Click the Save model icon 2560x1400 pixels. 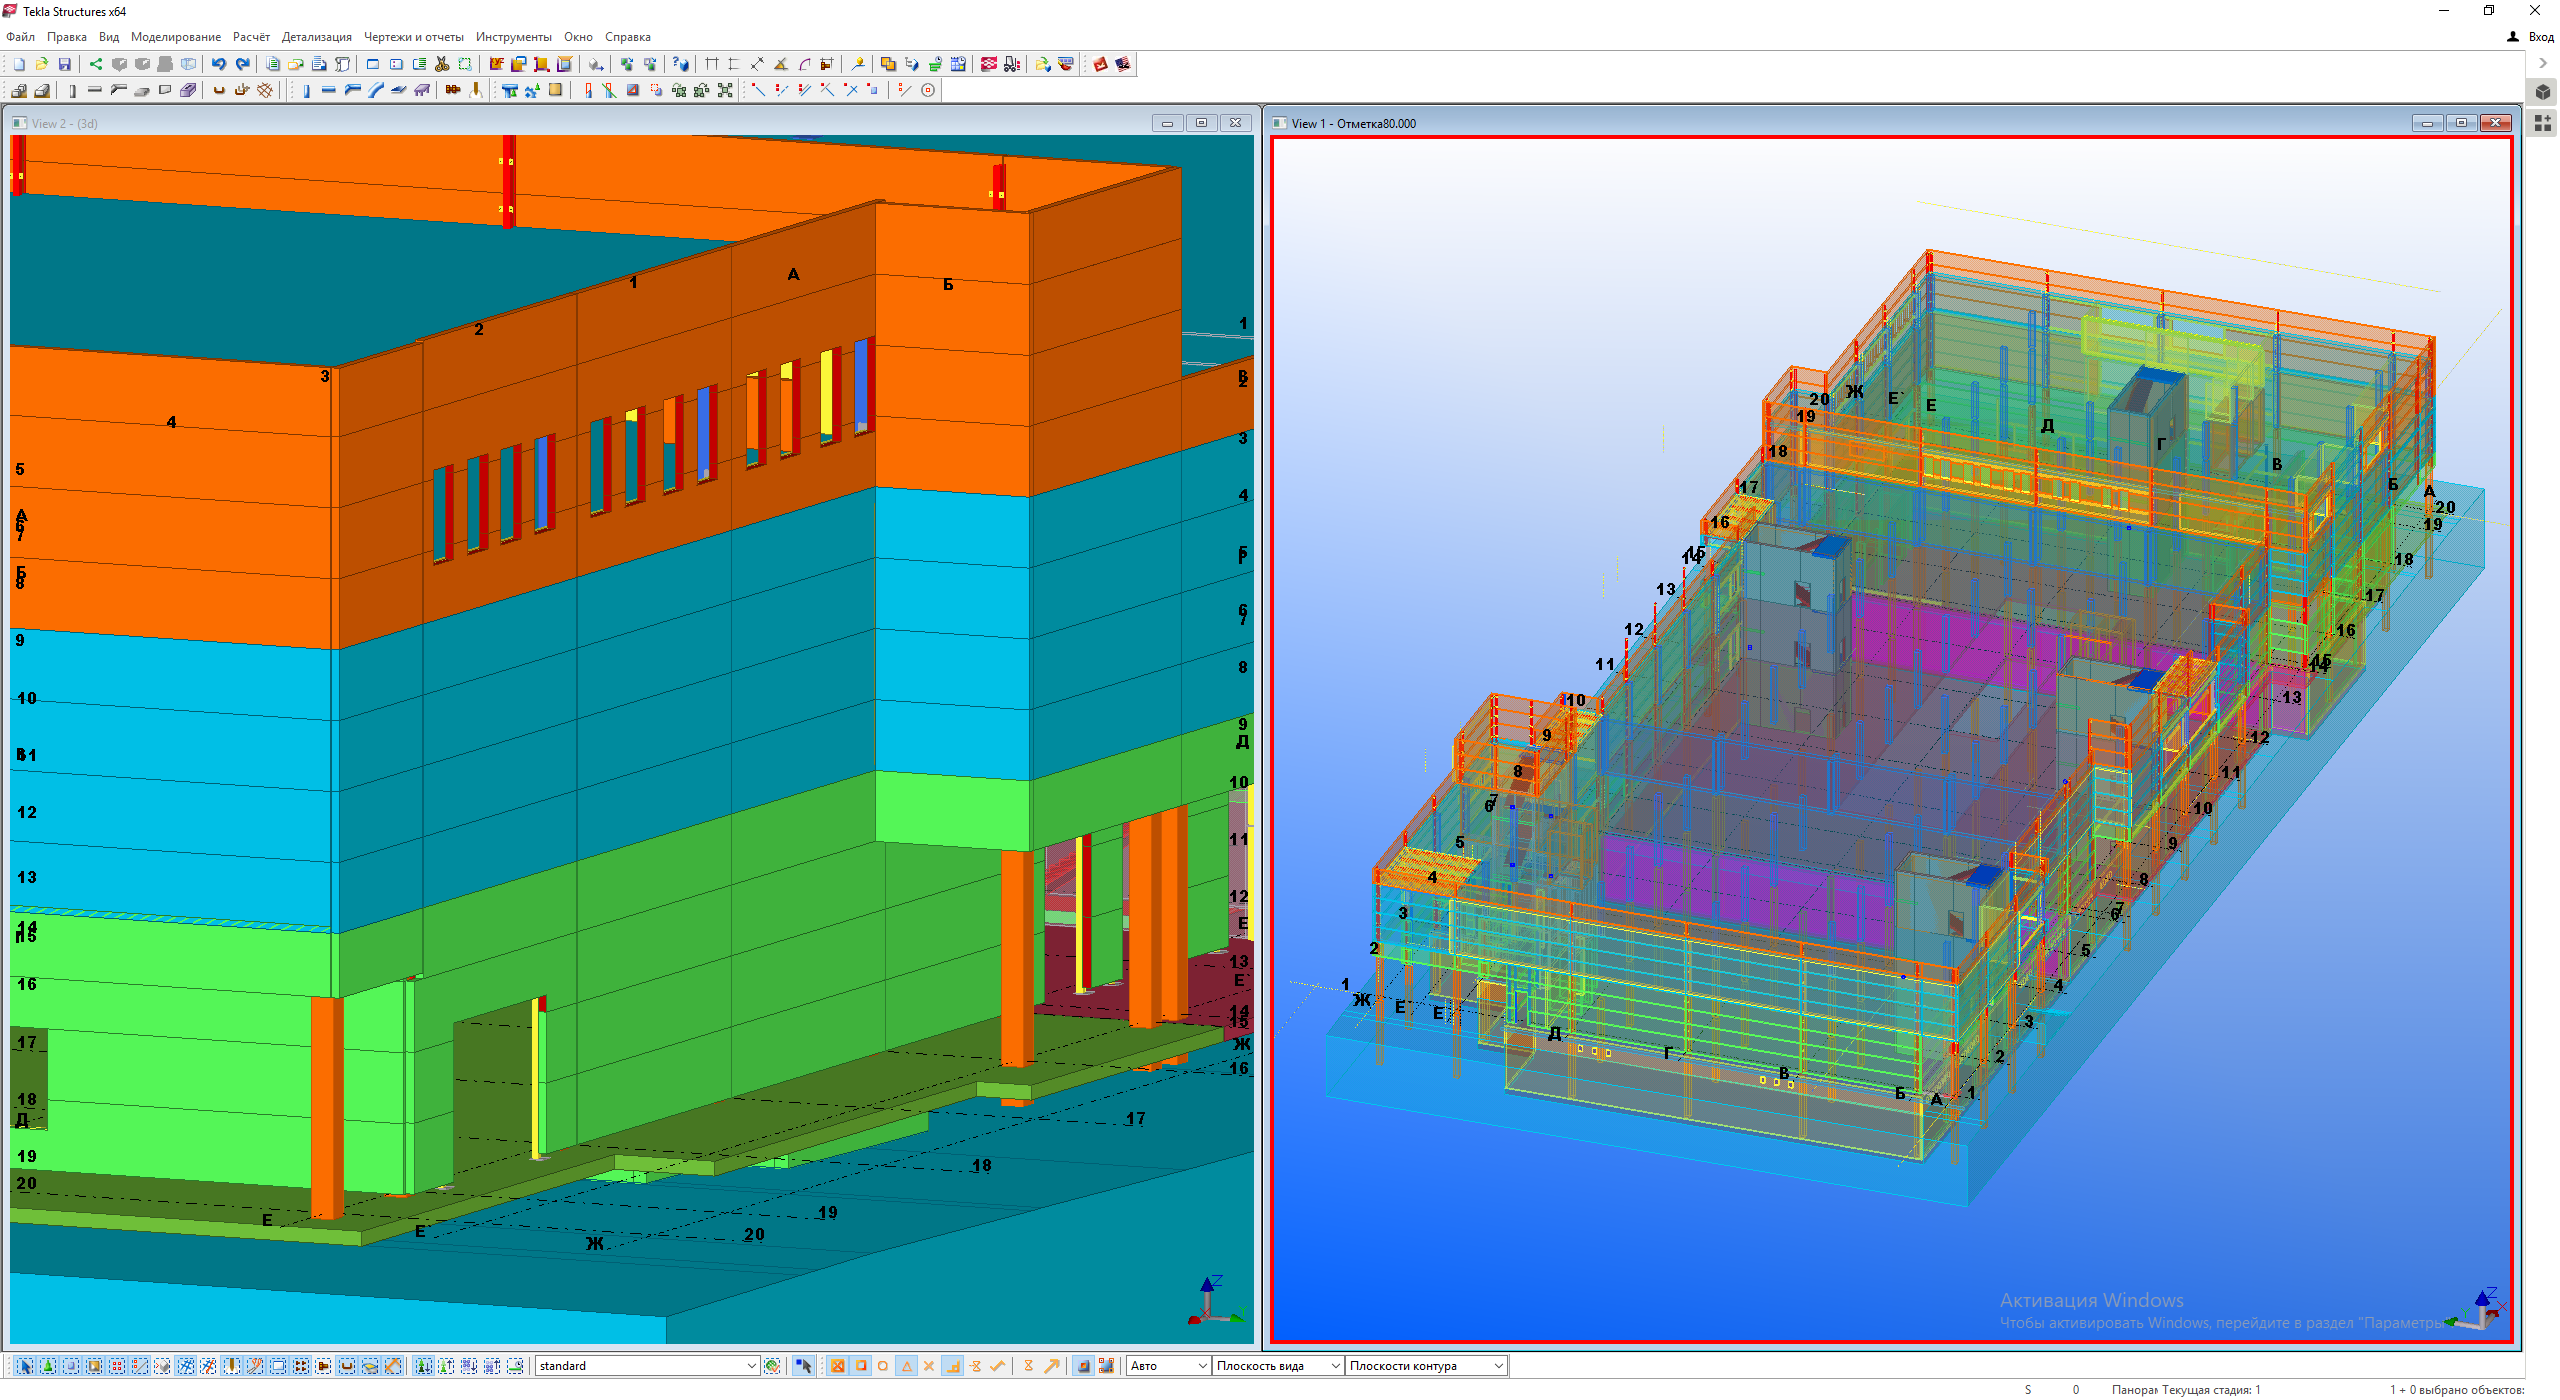(x=65, y=64)
